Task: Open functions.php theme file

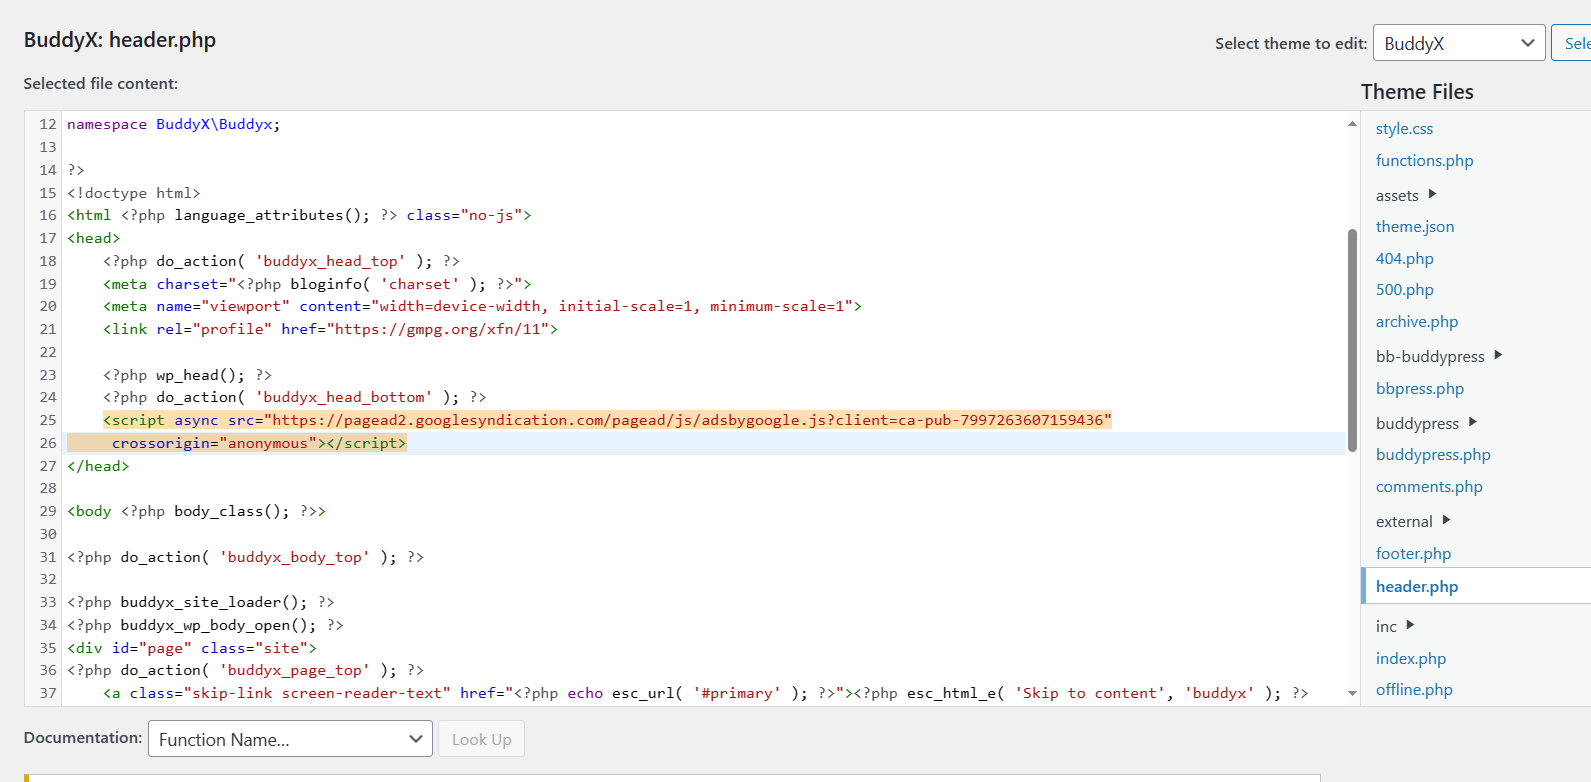Action: [1424, 161]
